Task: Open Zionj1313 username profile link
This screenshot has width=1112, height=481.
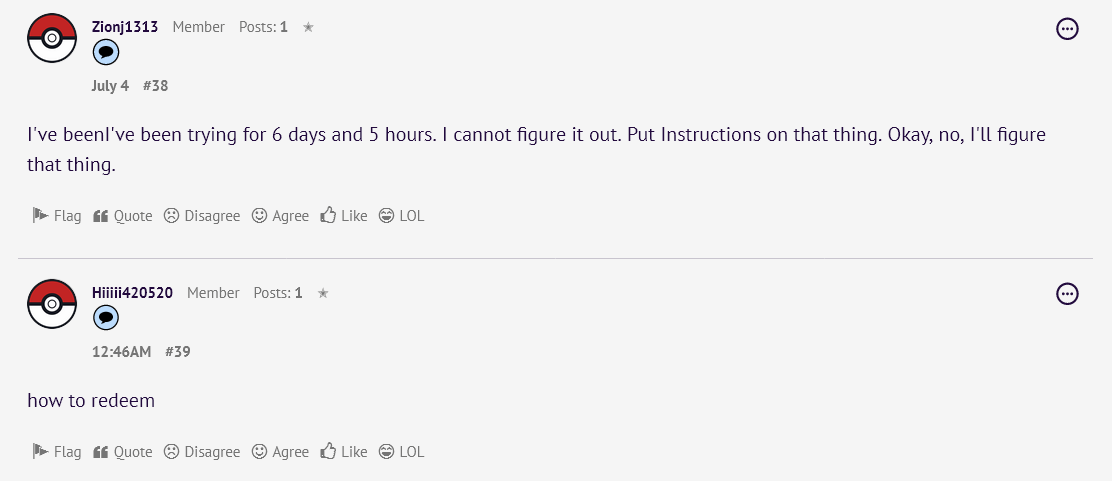Action: pyautogui.click(x=125, y=27)
